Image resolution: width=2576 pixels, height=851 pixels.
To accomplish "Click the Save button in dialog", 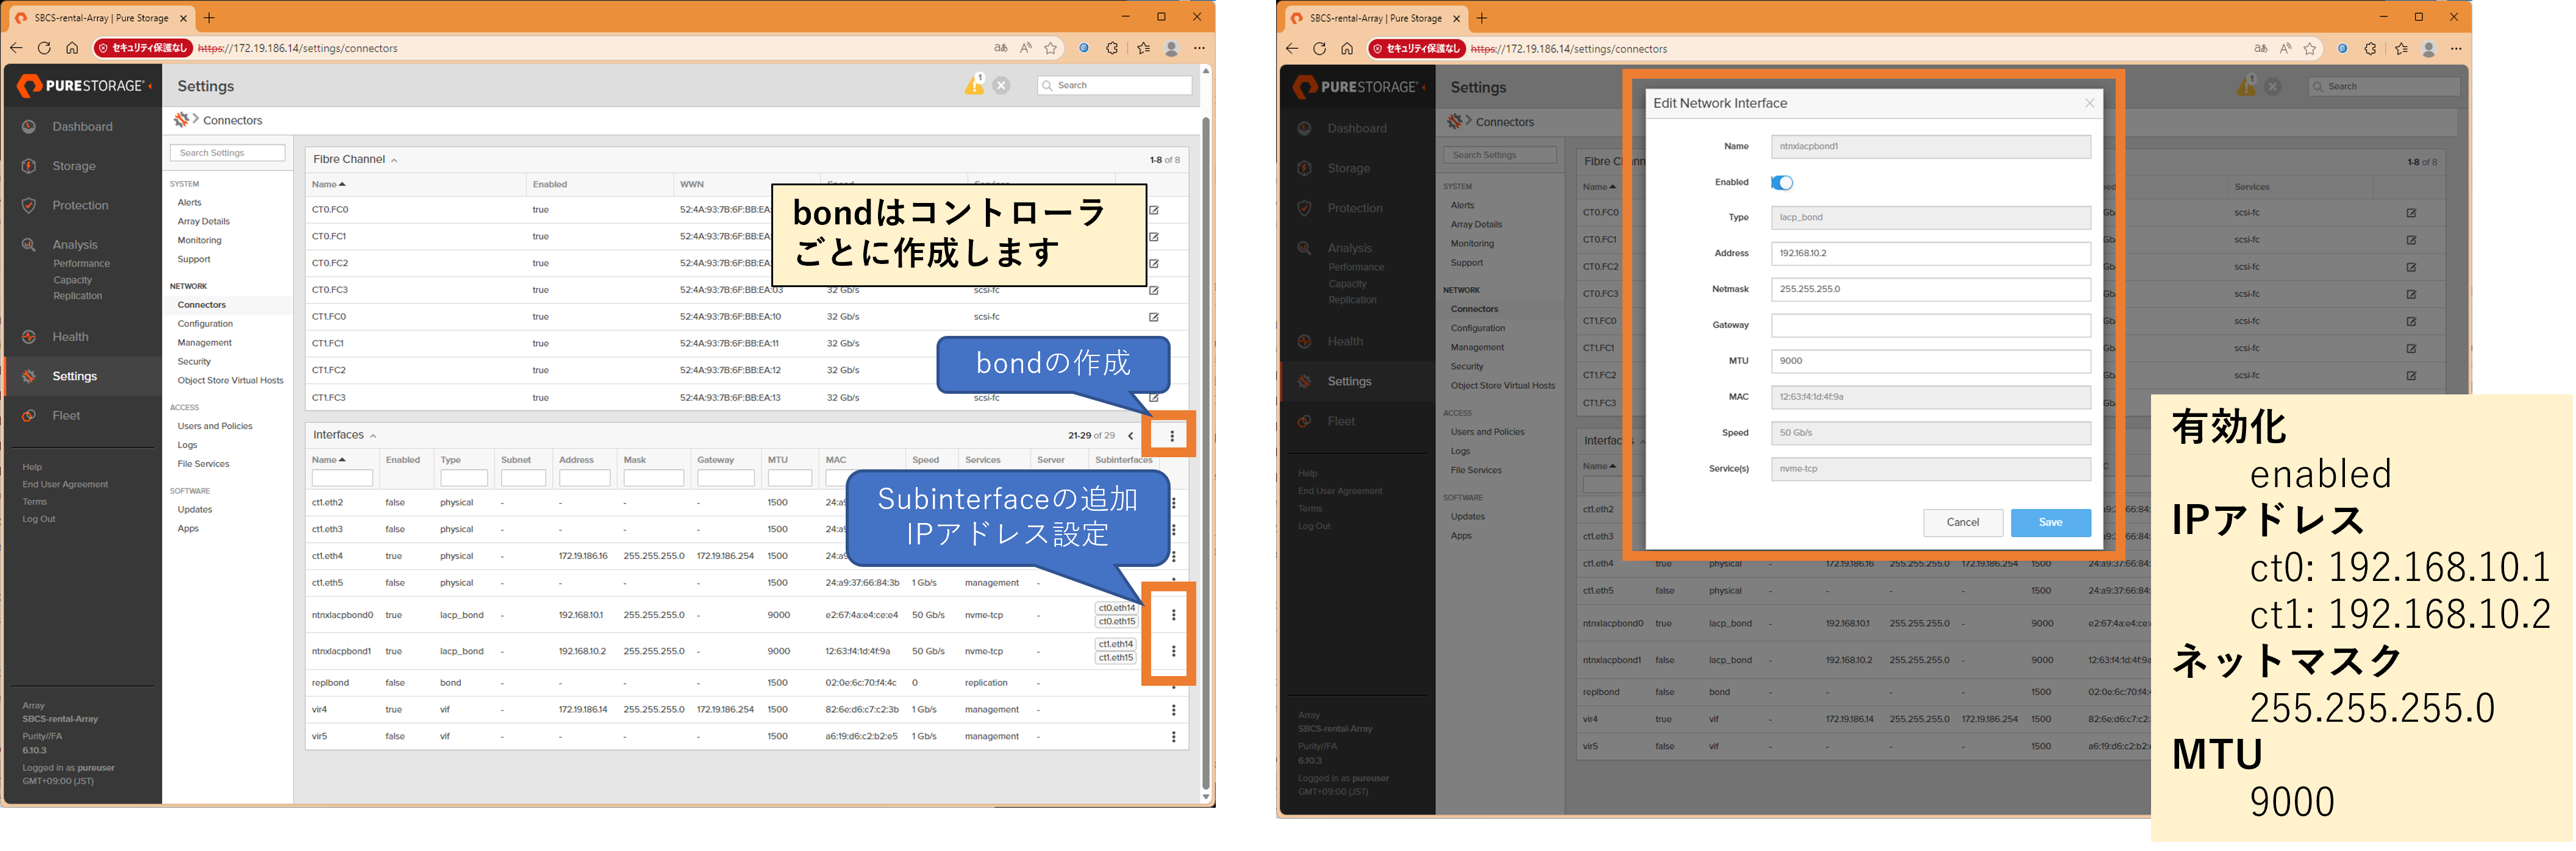I will (2050, 522).
